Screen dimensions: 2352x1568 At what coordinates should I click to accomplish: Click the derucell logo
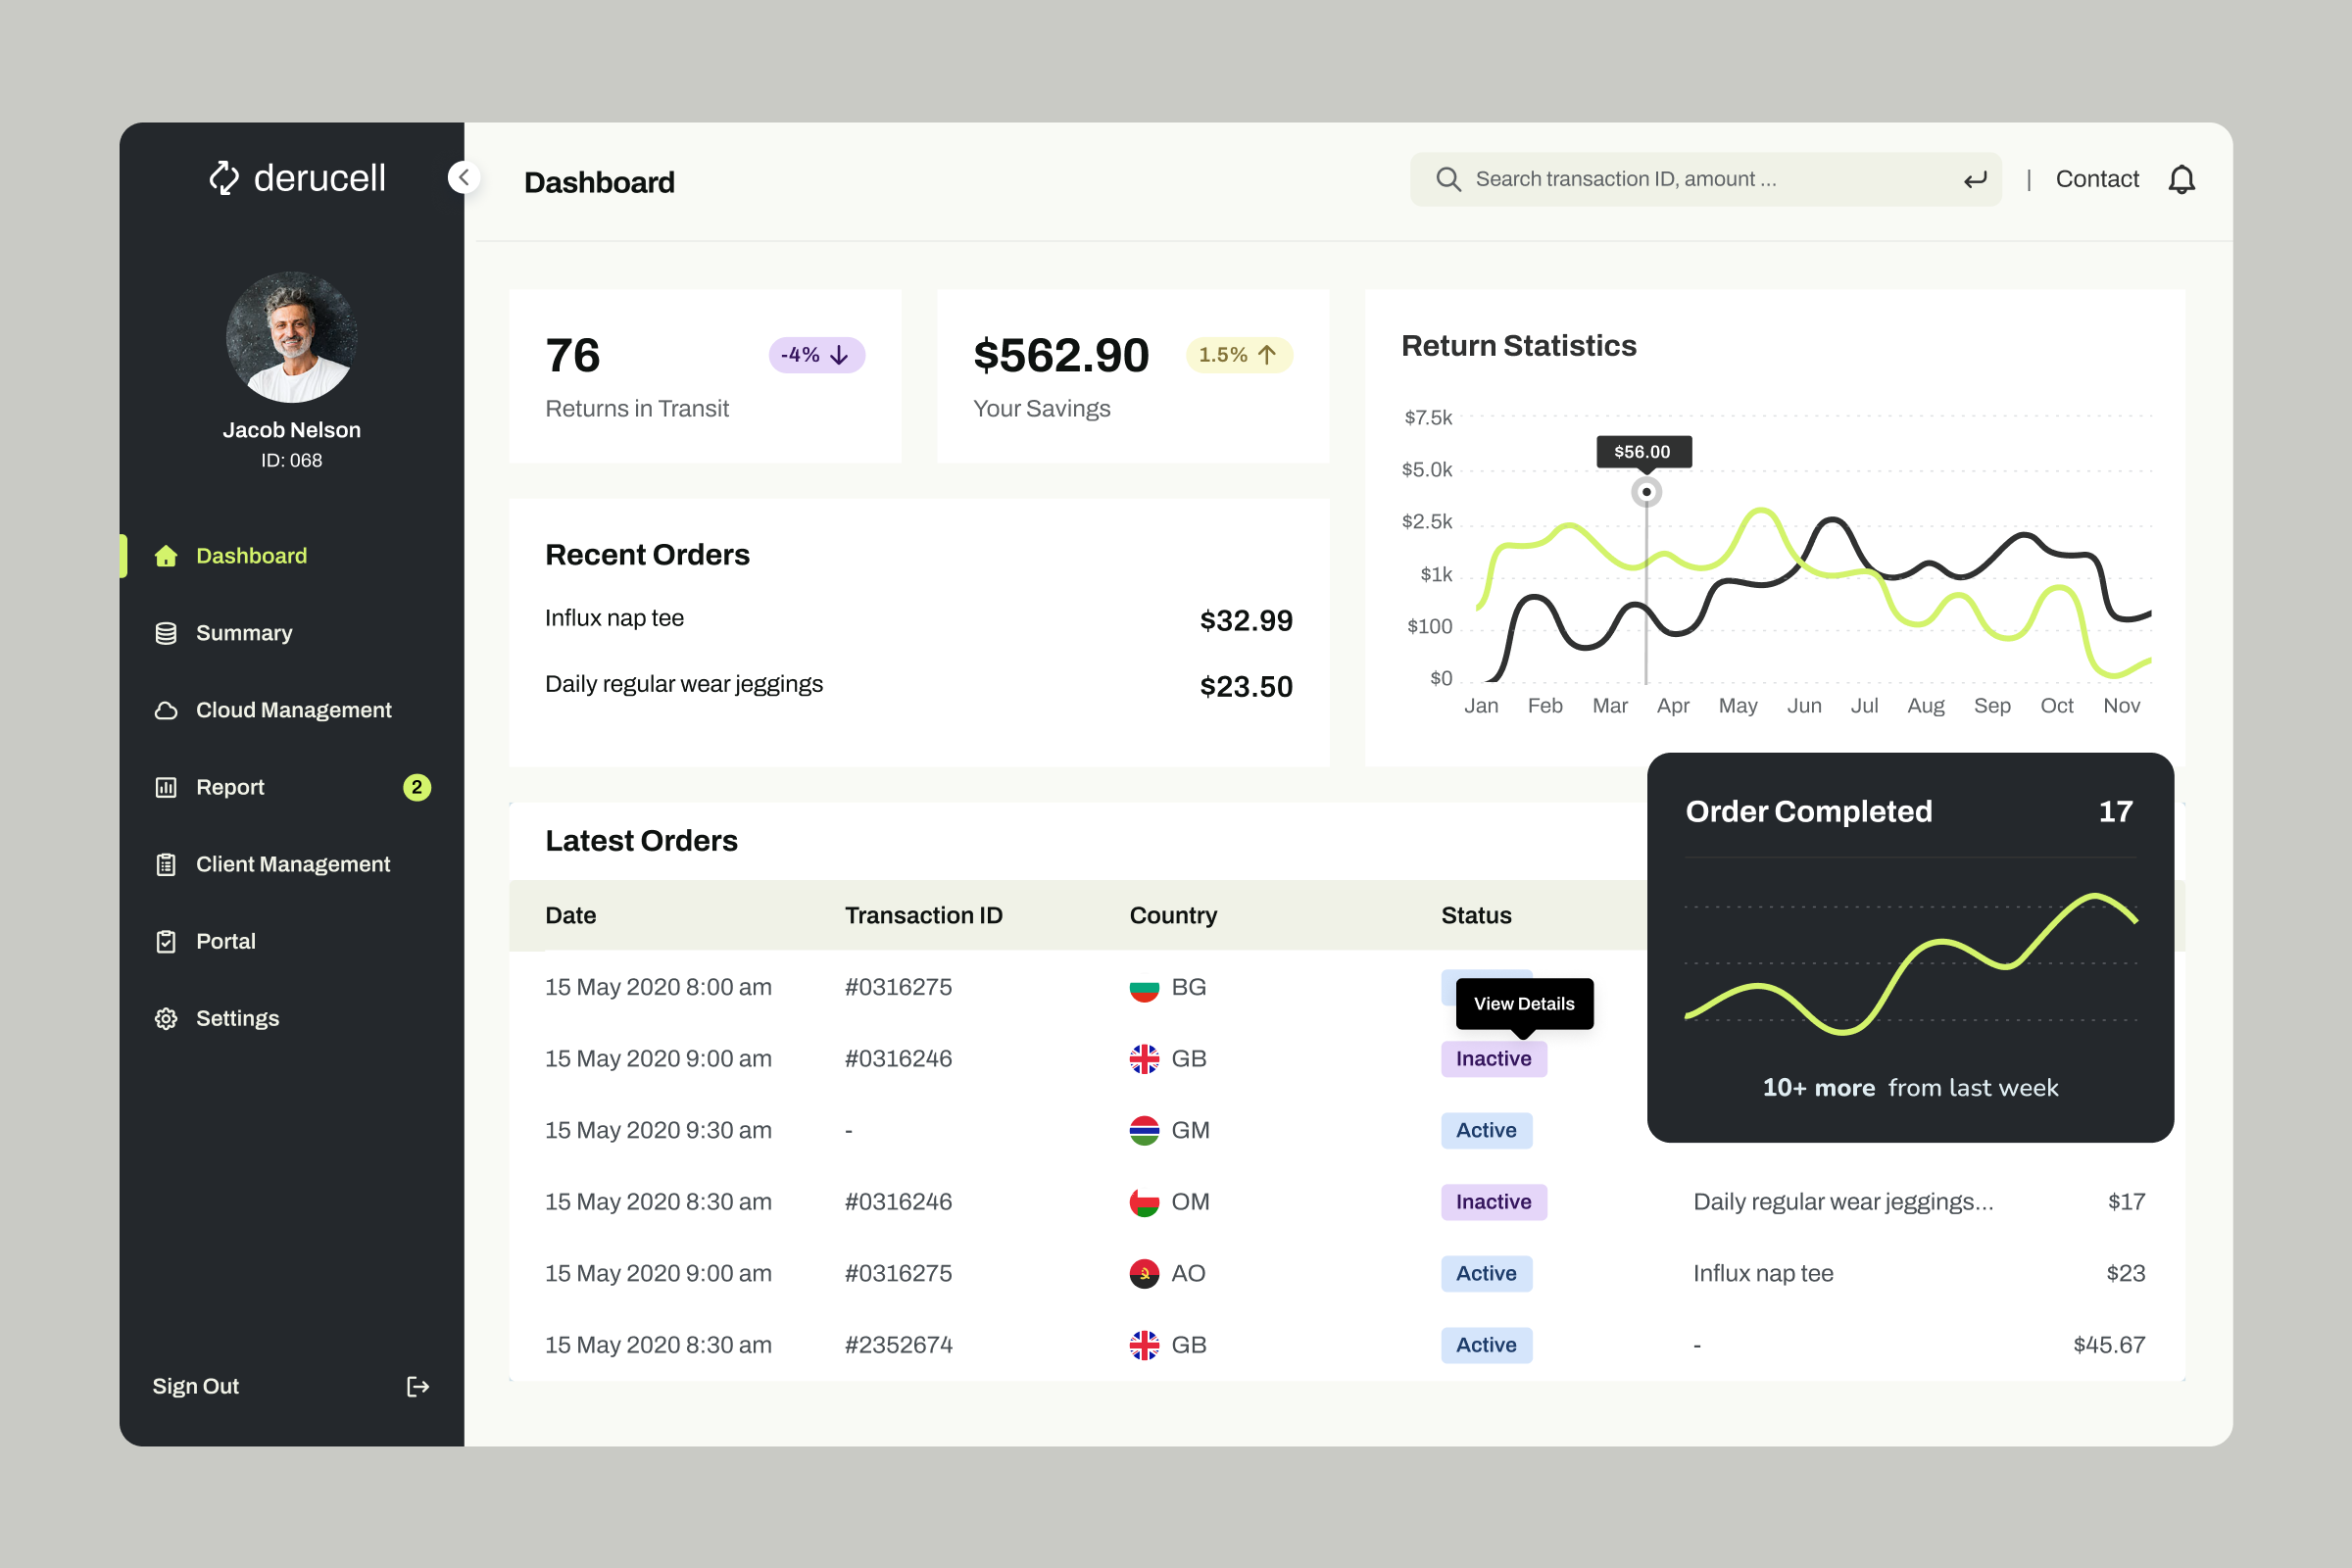296,178
